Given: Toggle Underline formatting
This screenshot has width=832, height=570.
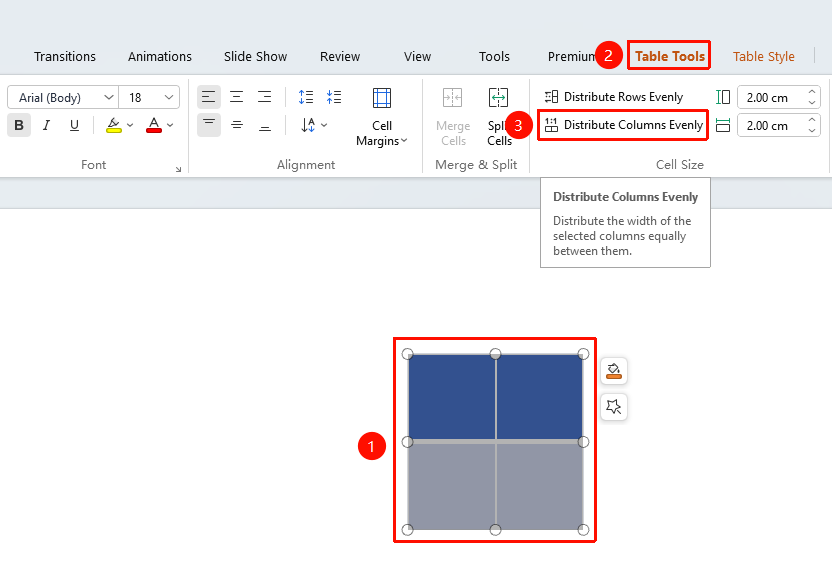Looking at the screenshot, I should (74, 126).
